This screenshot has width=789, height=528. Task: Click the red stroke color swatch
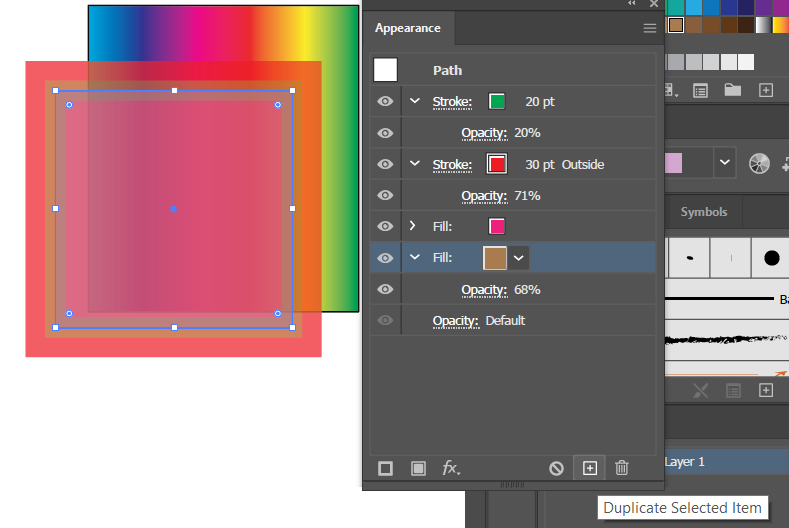[497, 164]
